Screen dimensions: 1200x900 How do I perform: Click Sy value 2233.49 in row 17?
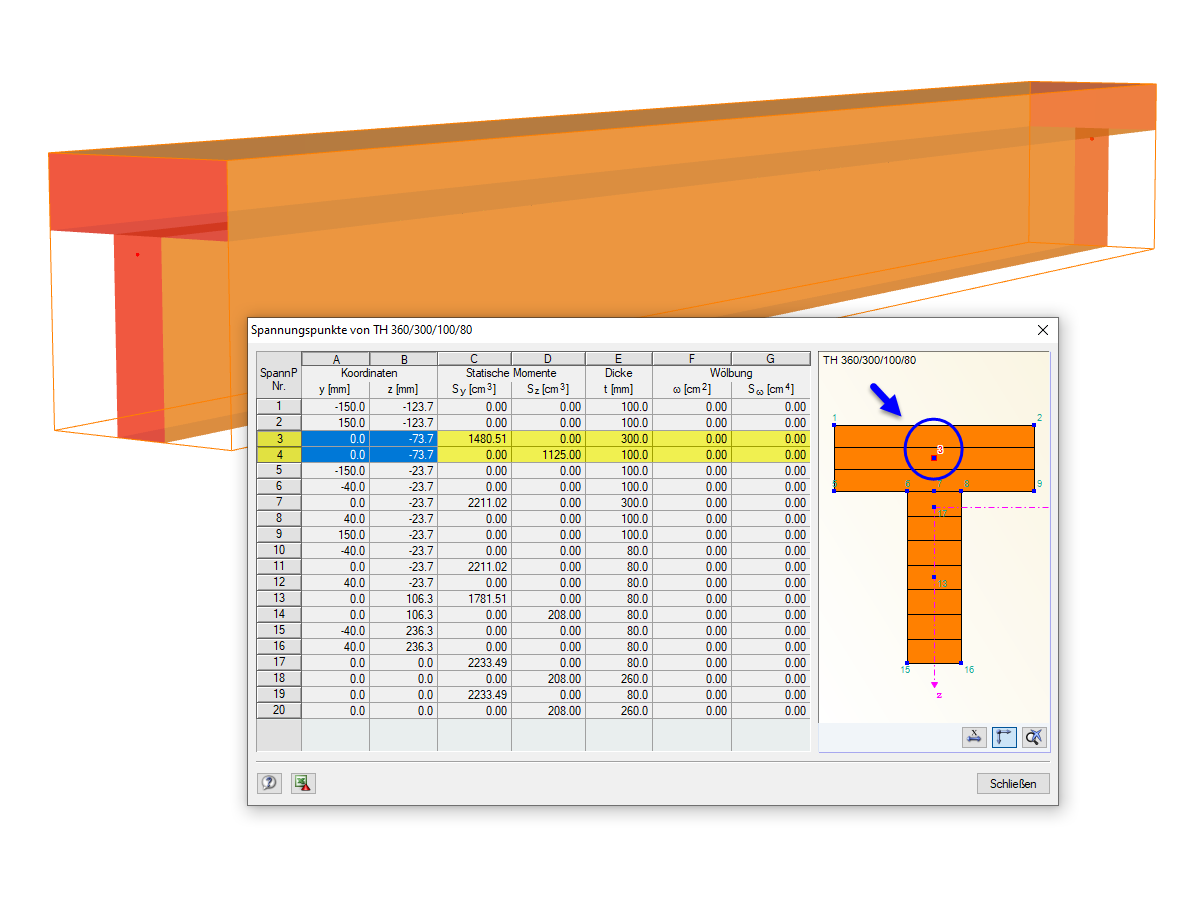tap(475, 663)
